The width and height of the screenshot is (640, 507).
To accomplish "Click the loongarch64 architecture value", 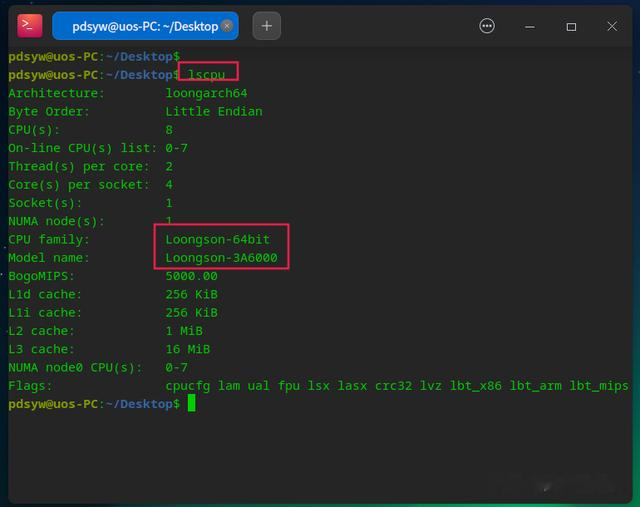I will (206, 93).
